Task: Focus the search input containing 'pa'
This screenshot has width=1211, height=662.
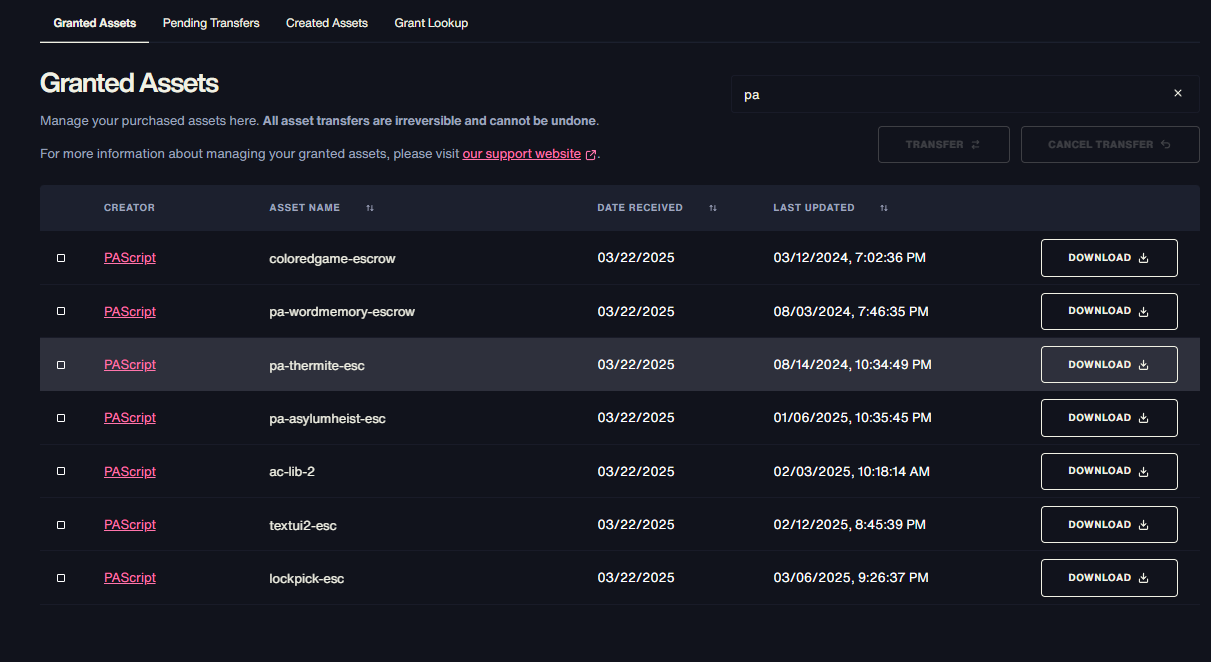Action: click(x=950, y=94)
